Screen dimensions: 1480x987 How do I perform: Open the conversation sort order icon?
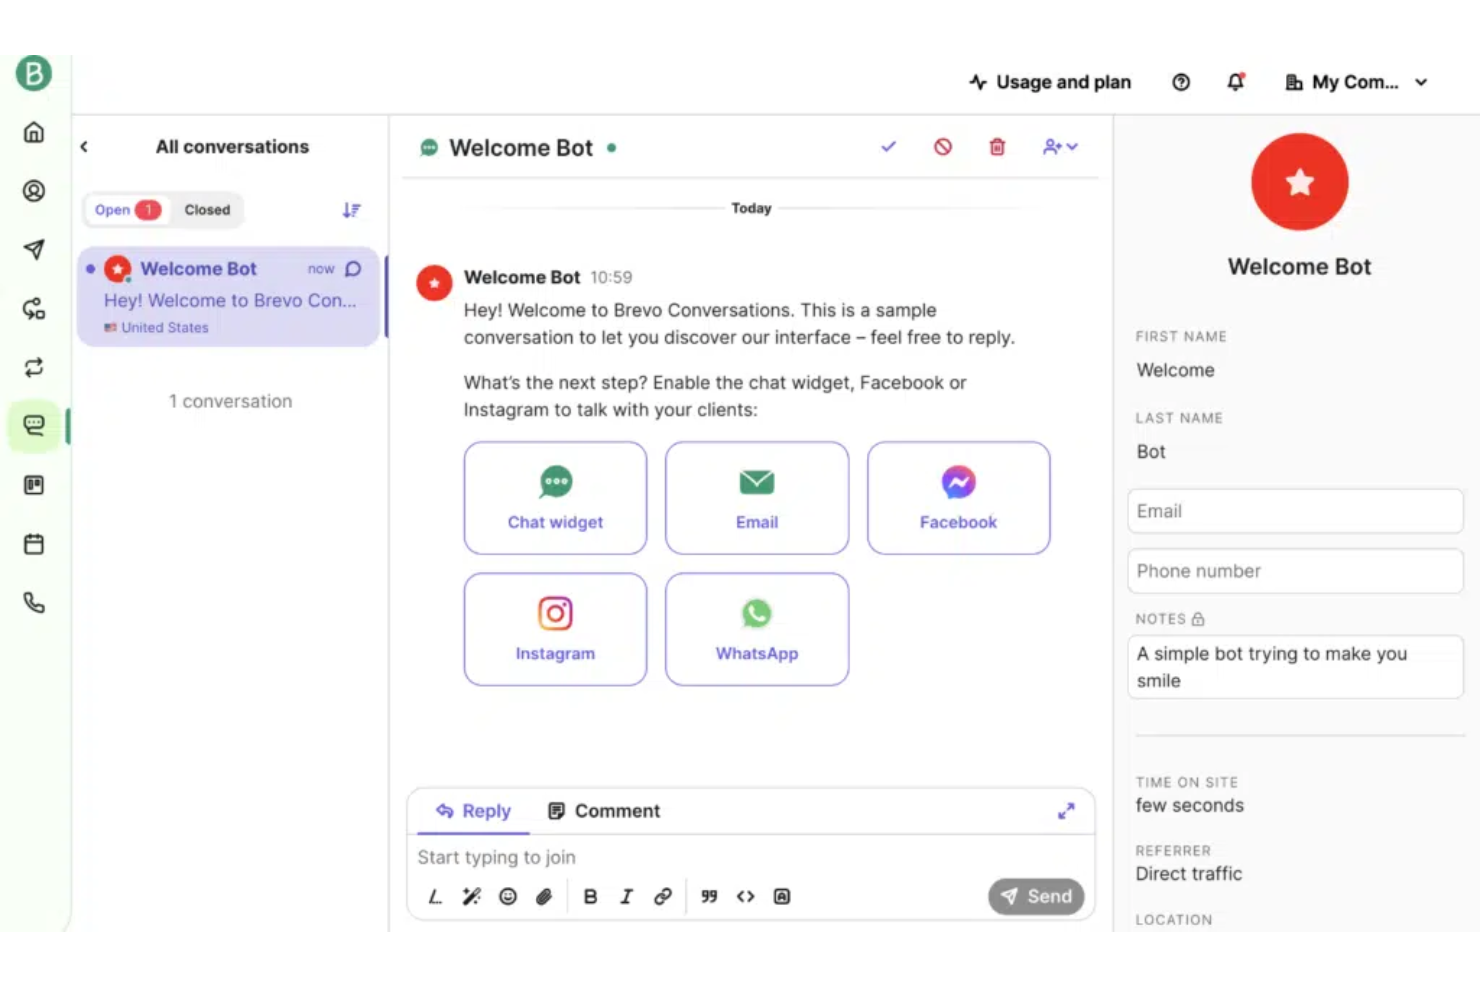(351, 210)
